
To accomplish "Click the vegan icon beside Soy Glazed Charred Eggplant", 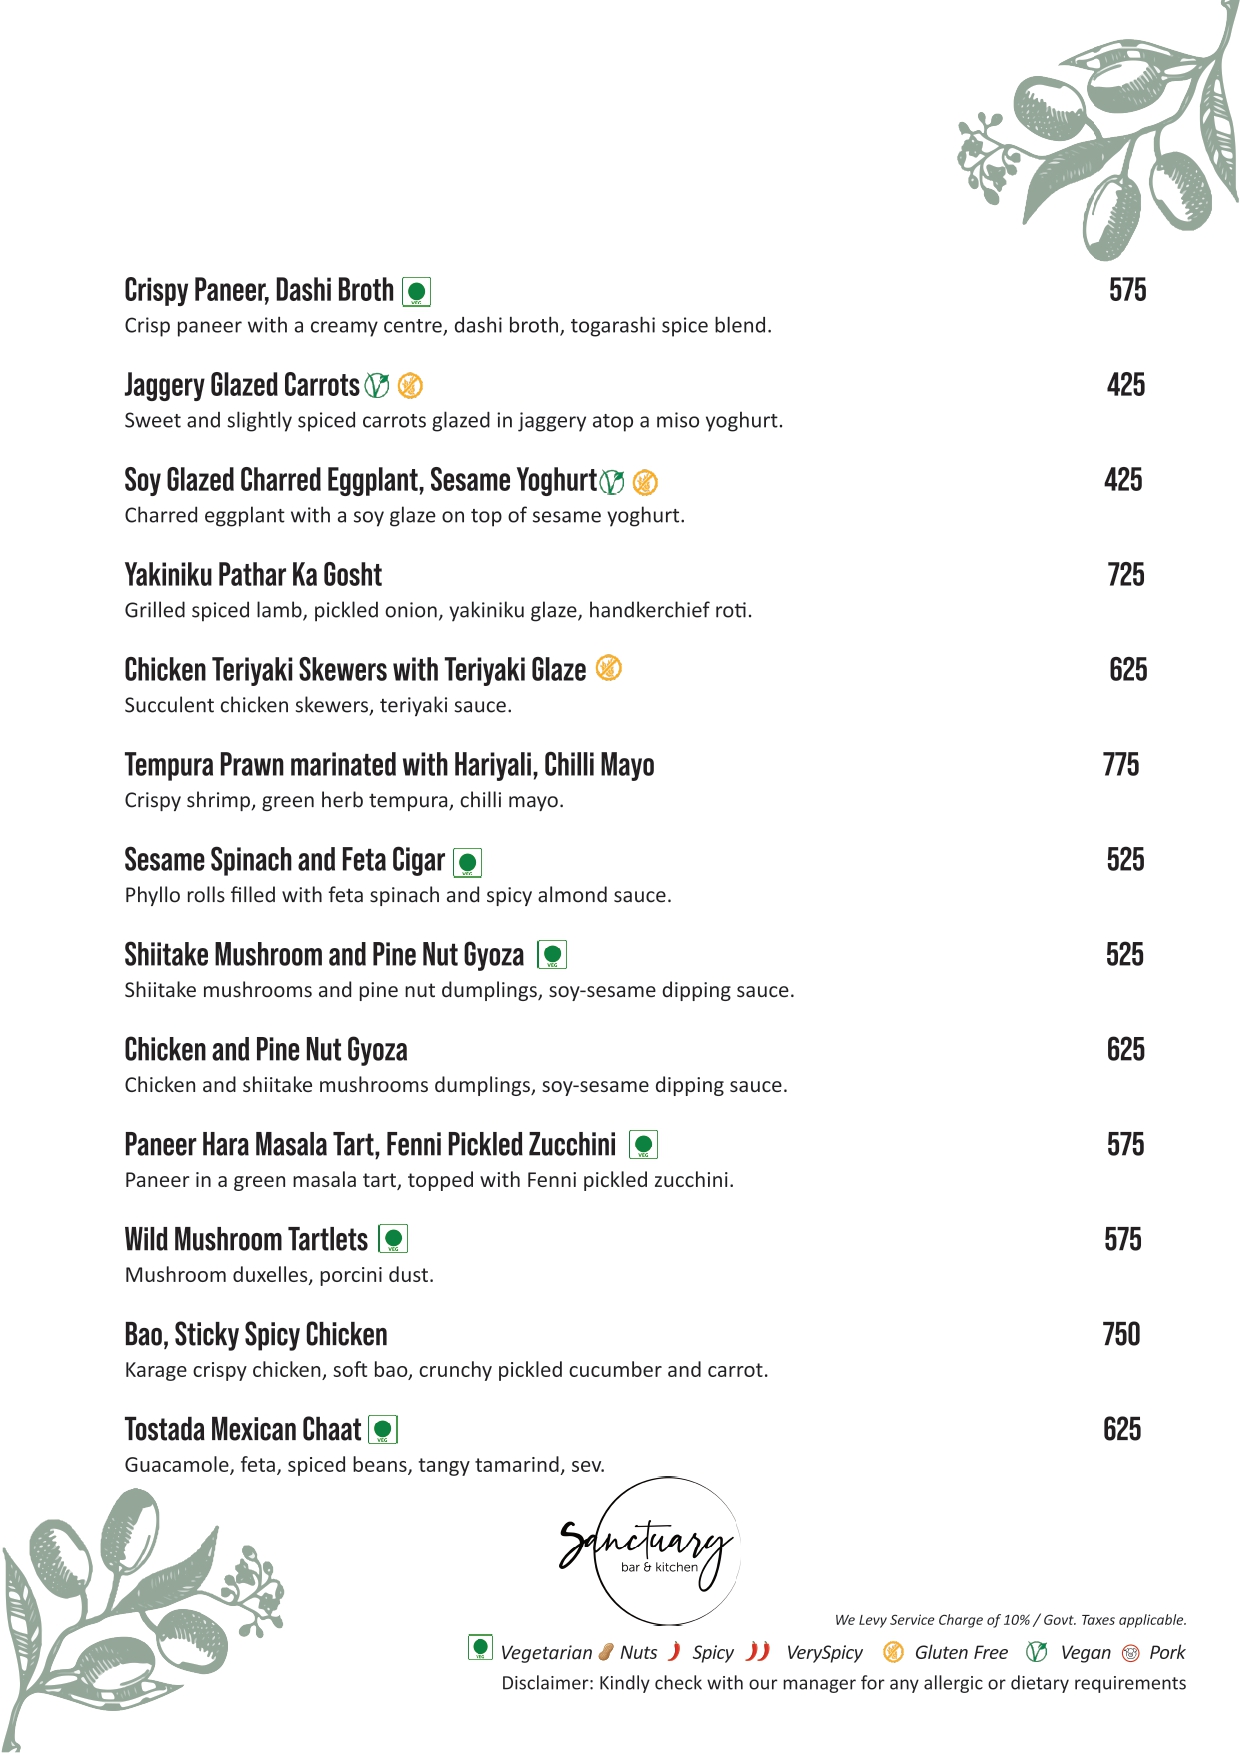I will (x=612, y=482).
